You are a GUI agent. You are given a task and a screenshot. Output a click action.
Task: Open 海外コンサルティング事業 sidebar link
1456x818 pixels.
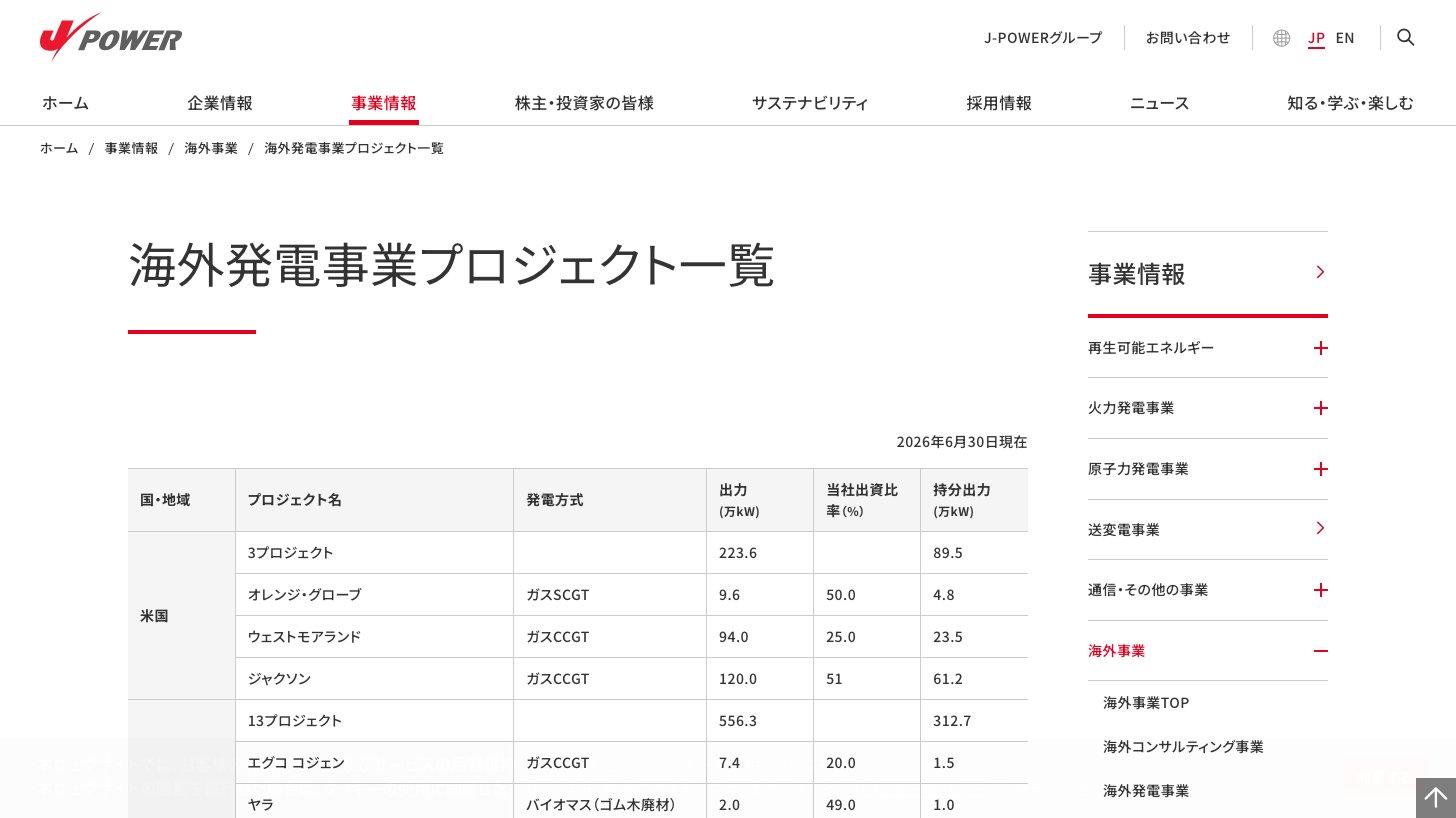[x=1183, y=747]
